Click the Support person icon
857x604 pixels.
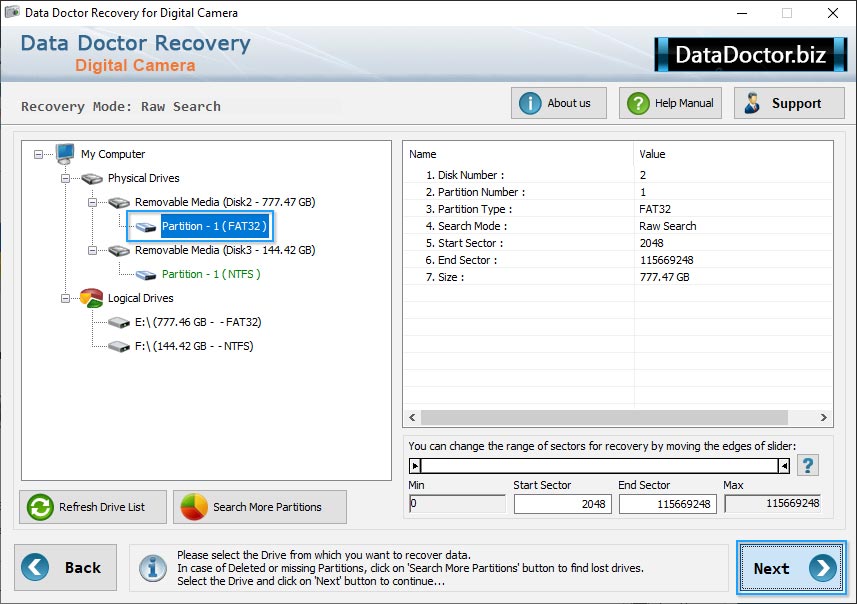tap(752, 103)
